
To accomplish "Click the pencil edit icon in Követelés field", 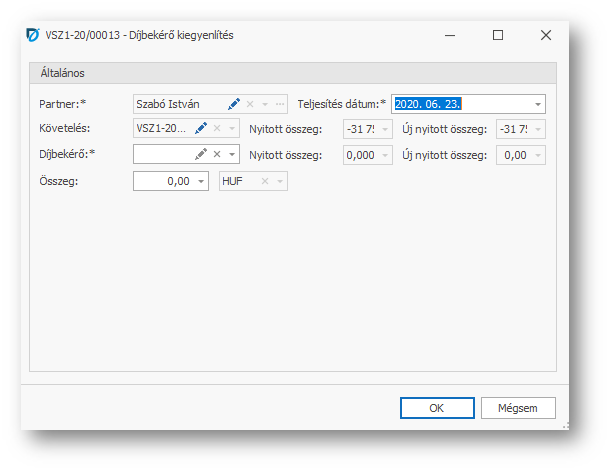I will (201, 128).
